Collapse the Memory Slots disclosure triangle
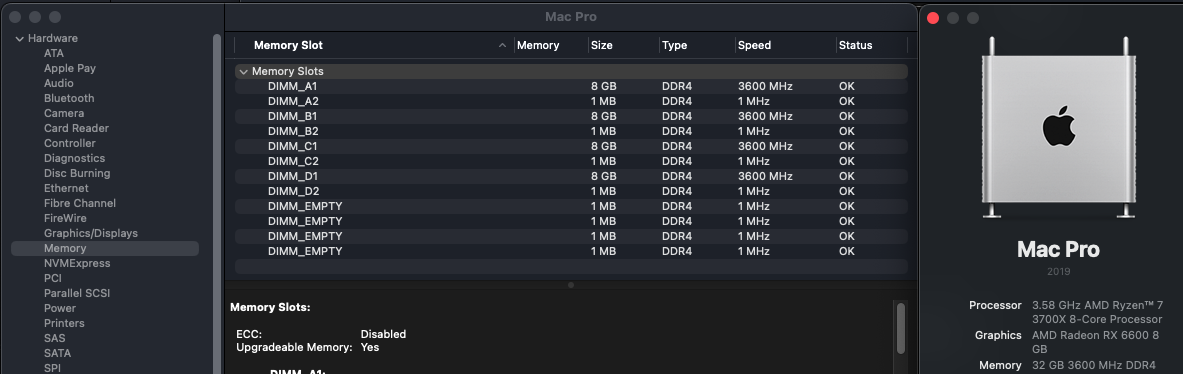The image size is (1183, 374). [243, 72]
